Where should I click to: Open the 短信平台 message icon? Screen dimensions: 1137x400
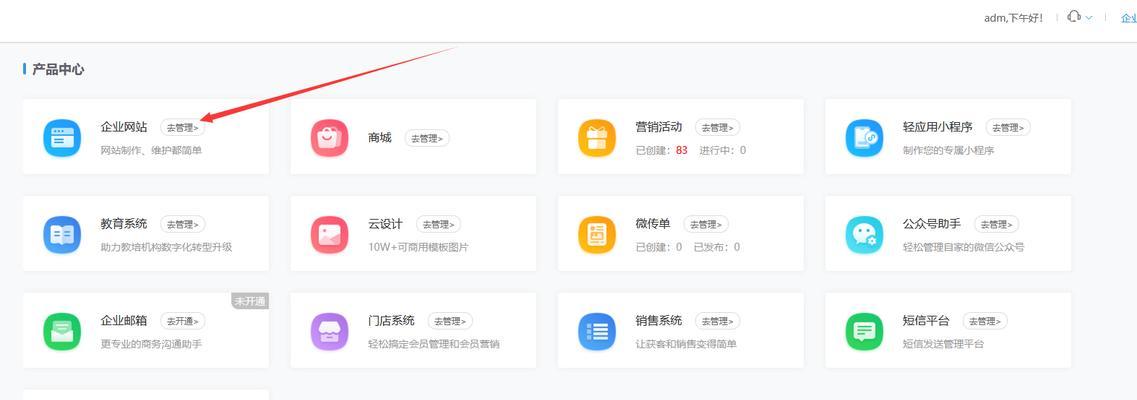coord(864,332)
